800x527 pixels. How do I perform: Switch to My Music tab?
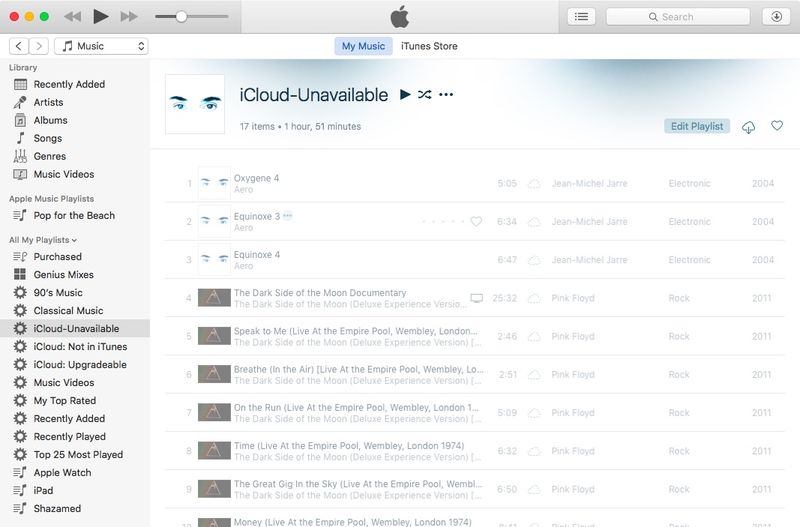[363, 46]
